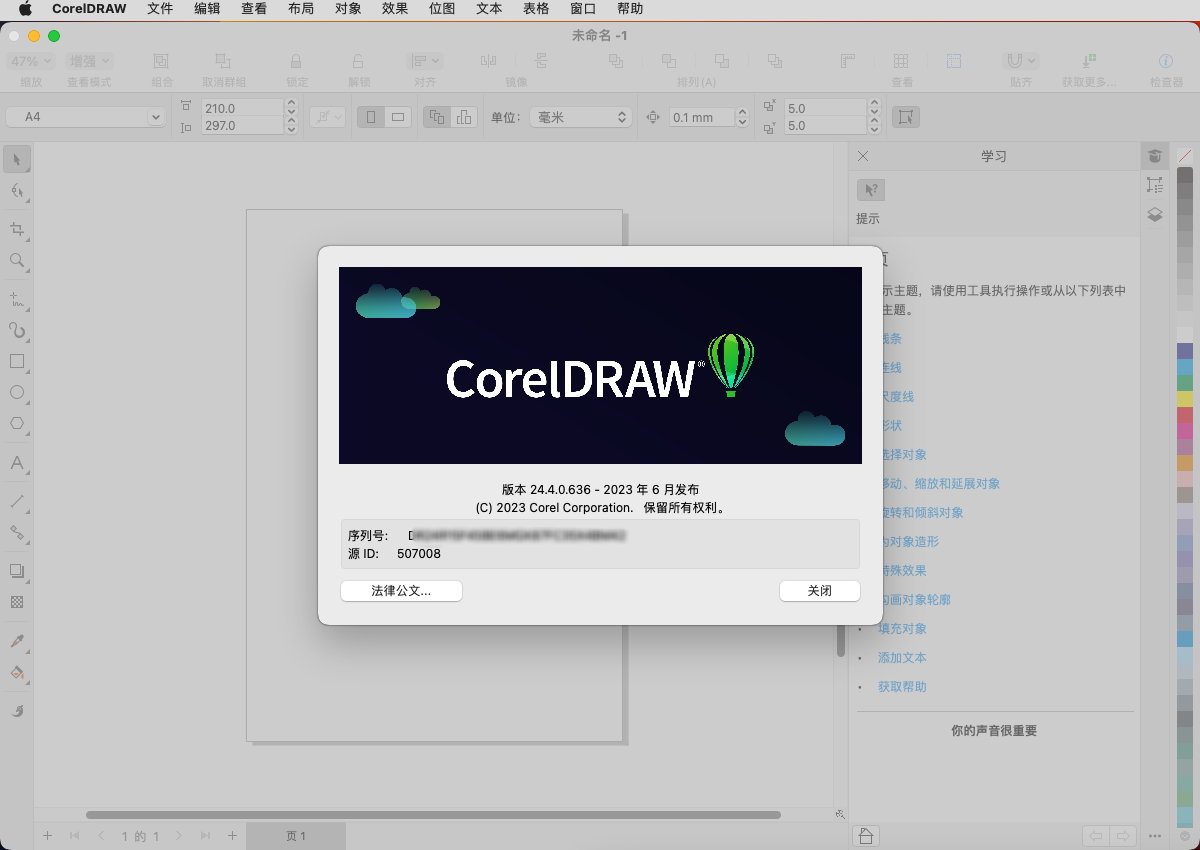Click the nudge distance field 0.1 mm
The width and height of the screenshot is (1200, 850).
click(703, 117)
